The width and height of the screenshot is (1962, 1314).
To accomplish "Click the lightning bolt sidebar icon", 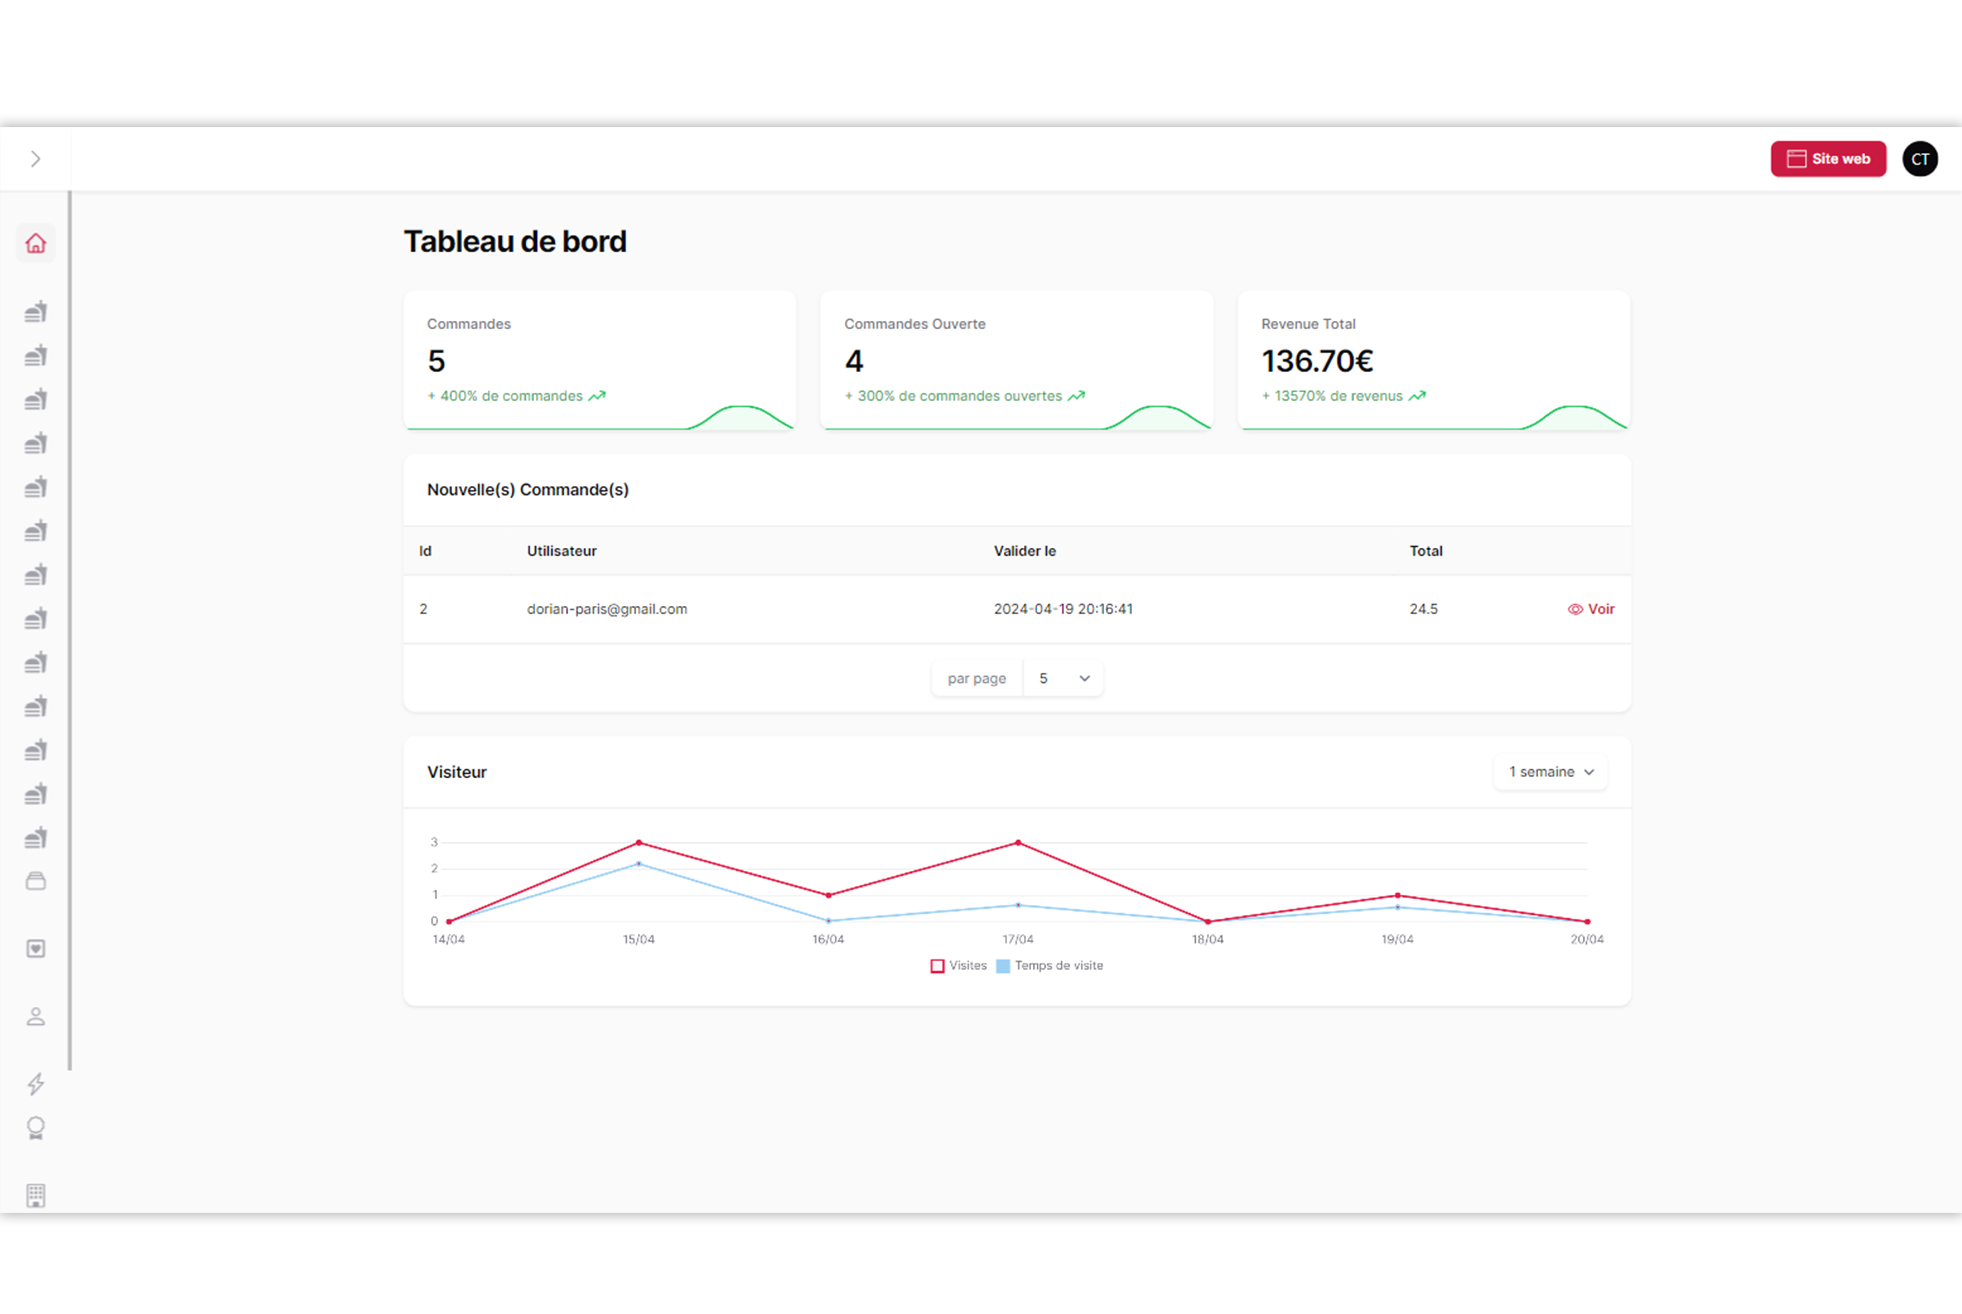I will coord(36,1084).
